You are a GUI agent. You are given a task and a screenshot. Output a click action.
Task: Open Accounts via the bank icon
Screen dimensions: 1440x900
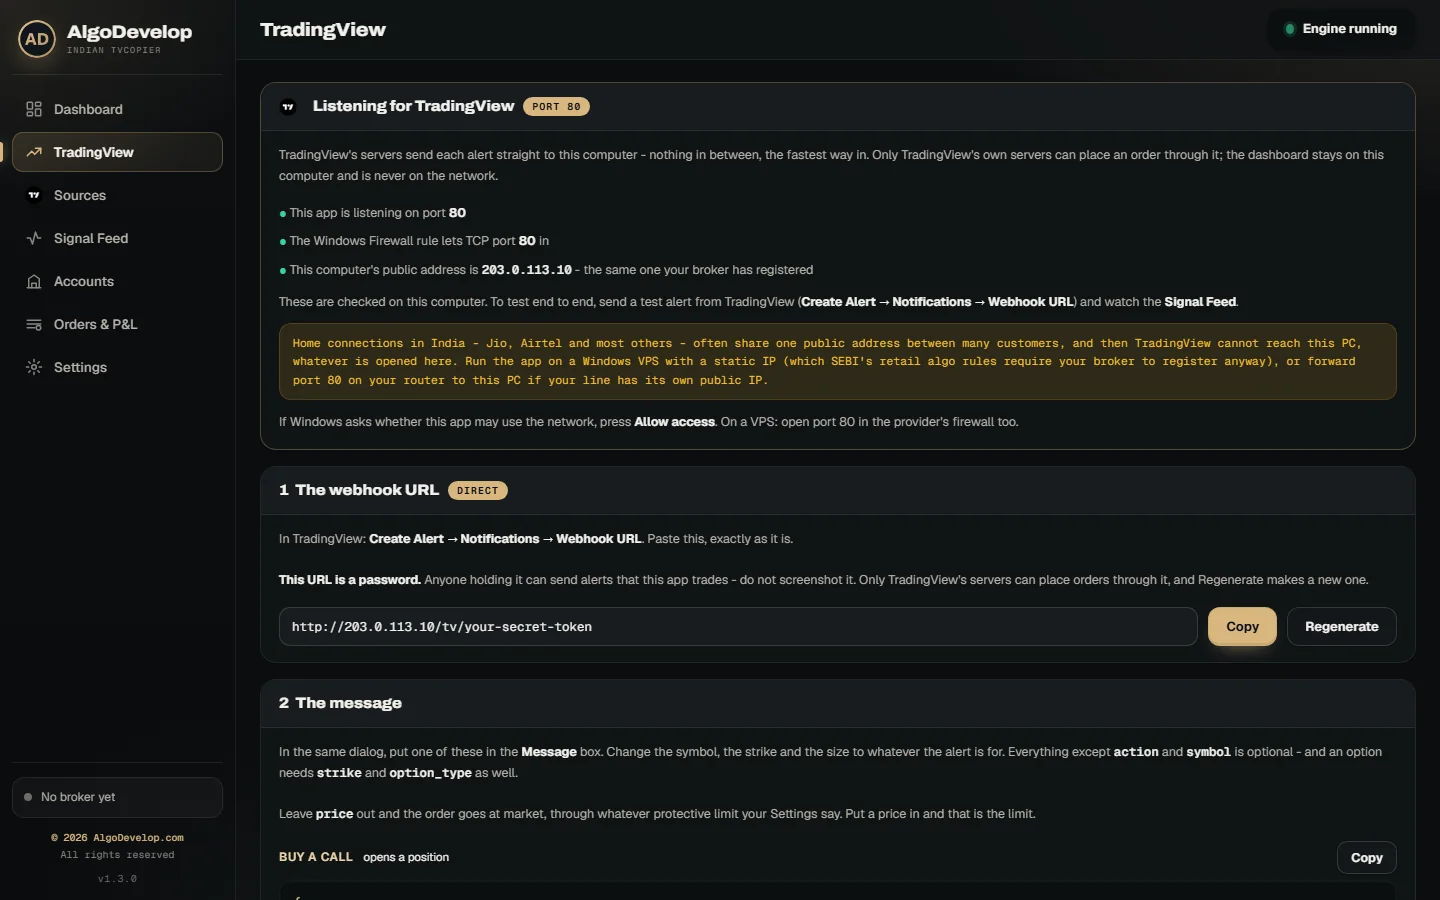pos(34,281)
